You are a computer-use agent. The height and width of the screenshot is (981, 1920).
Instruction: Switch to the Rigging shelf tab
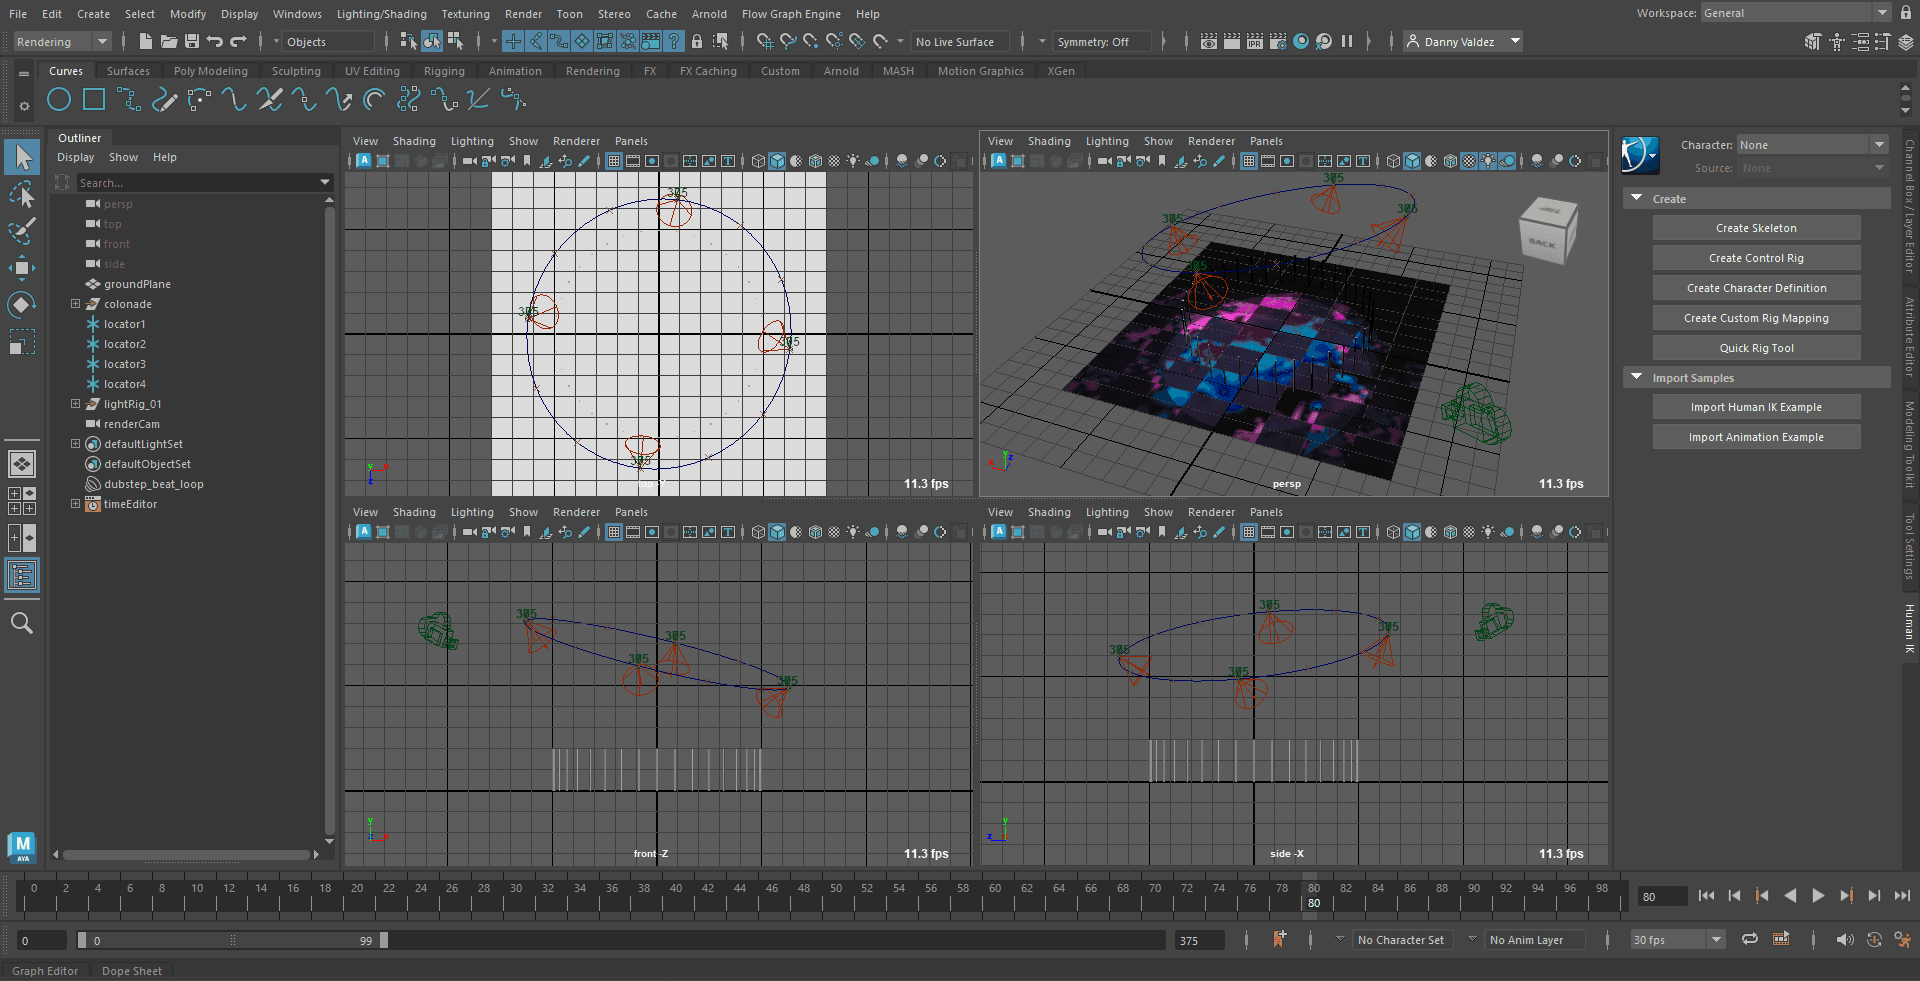(444, 71)
